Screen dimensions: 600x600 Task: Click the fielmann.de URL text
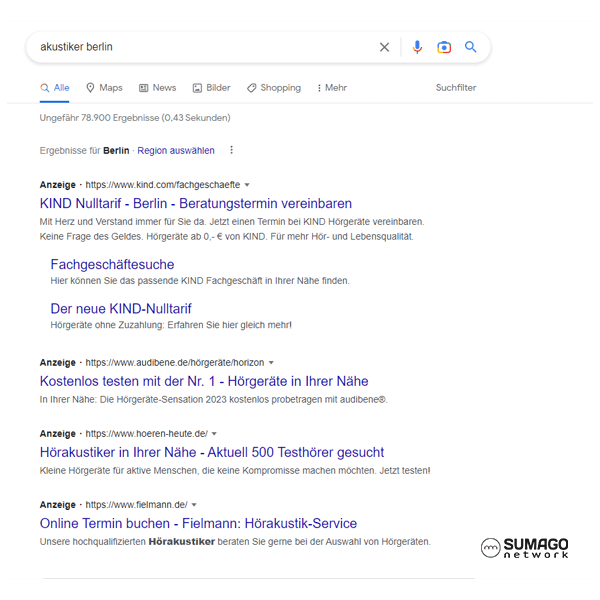[x=136, y=505]
